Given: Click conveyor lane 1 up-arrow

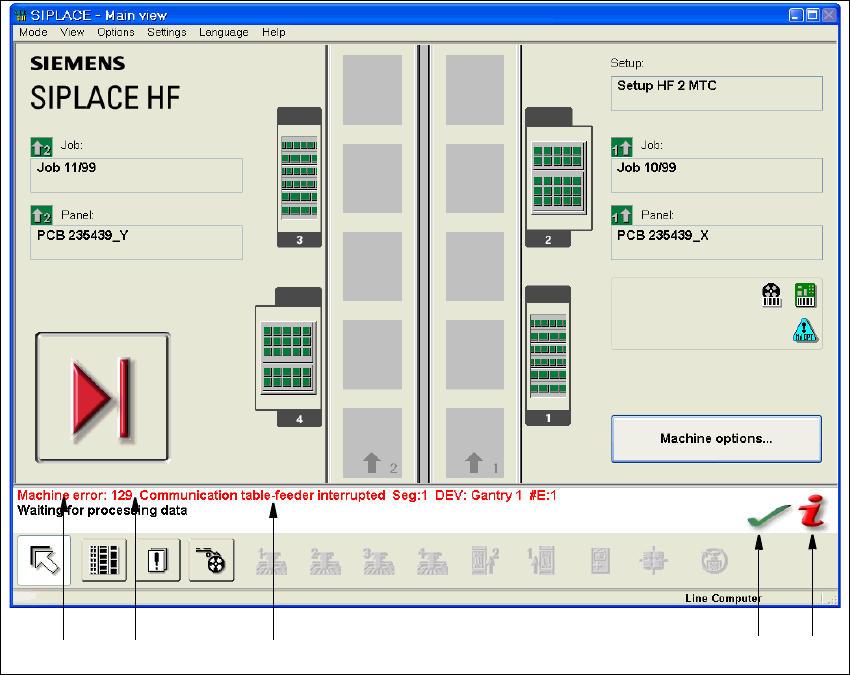Looking at the screenshot, I should [x=474, y=463].
